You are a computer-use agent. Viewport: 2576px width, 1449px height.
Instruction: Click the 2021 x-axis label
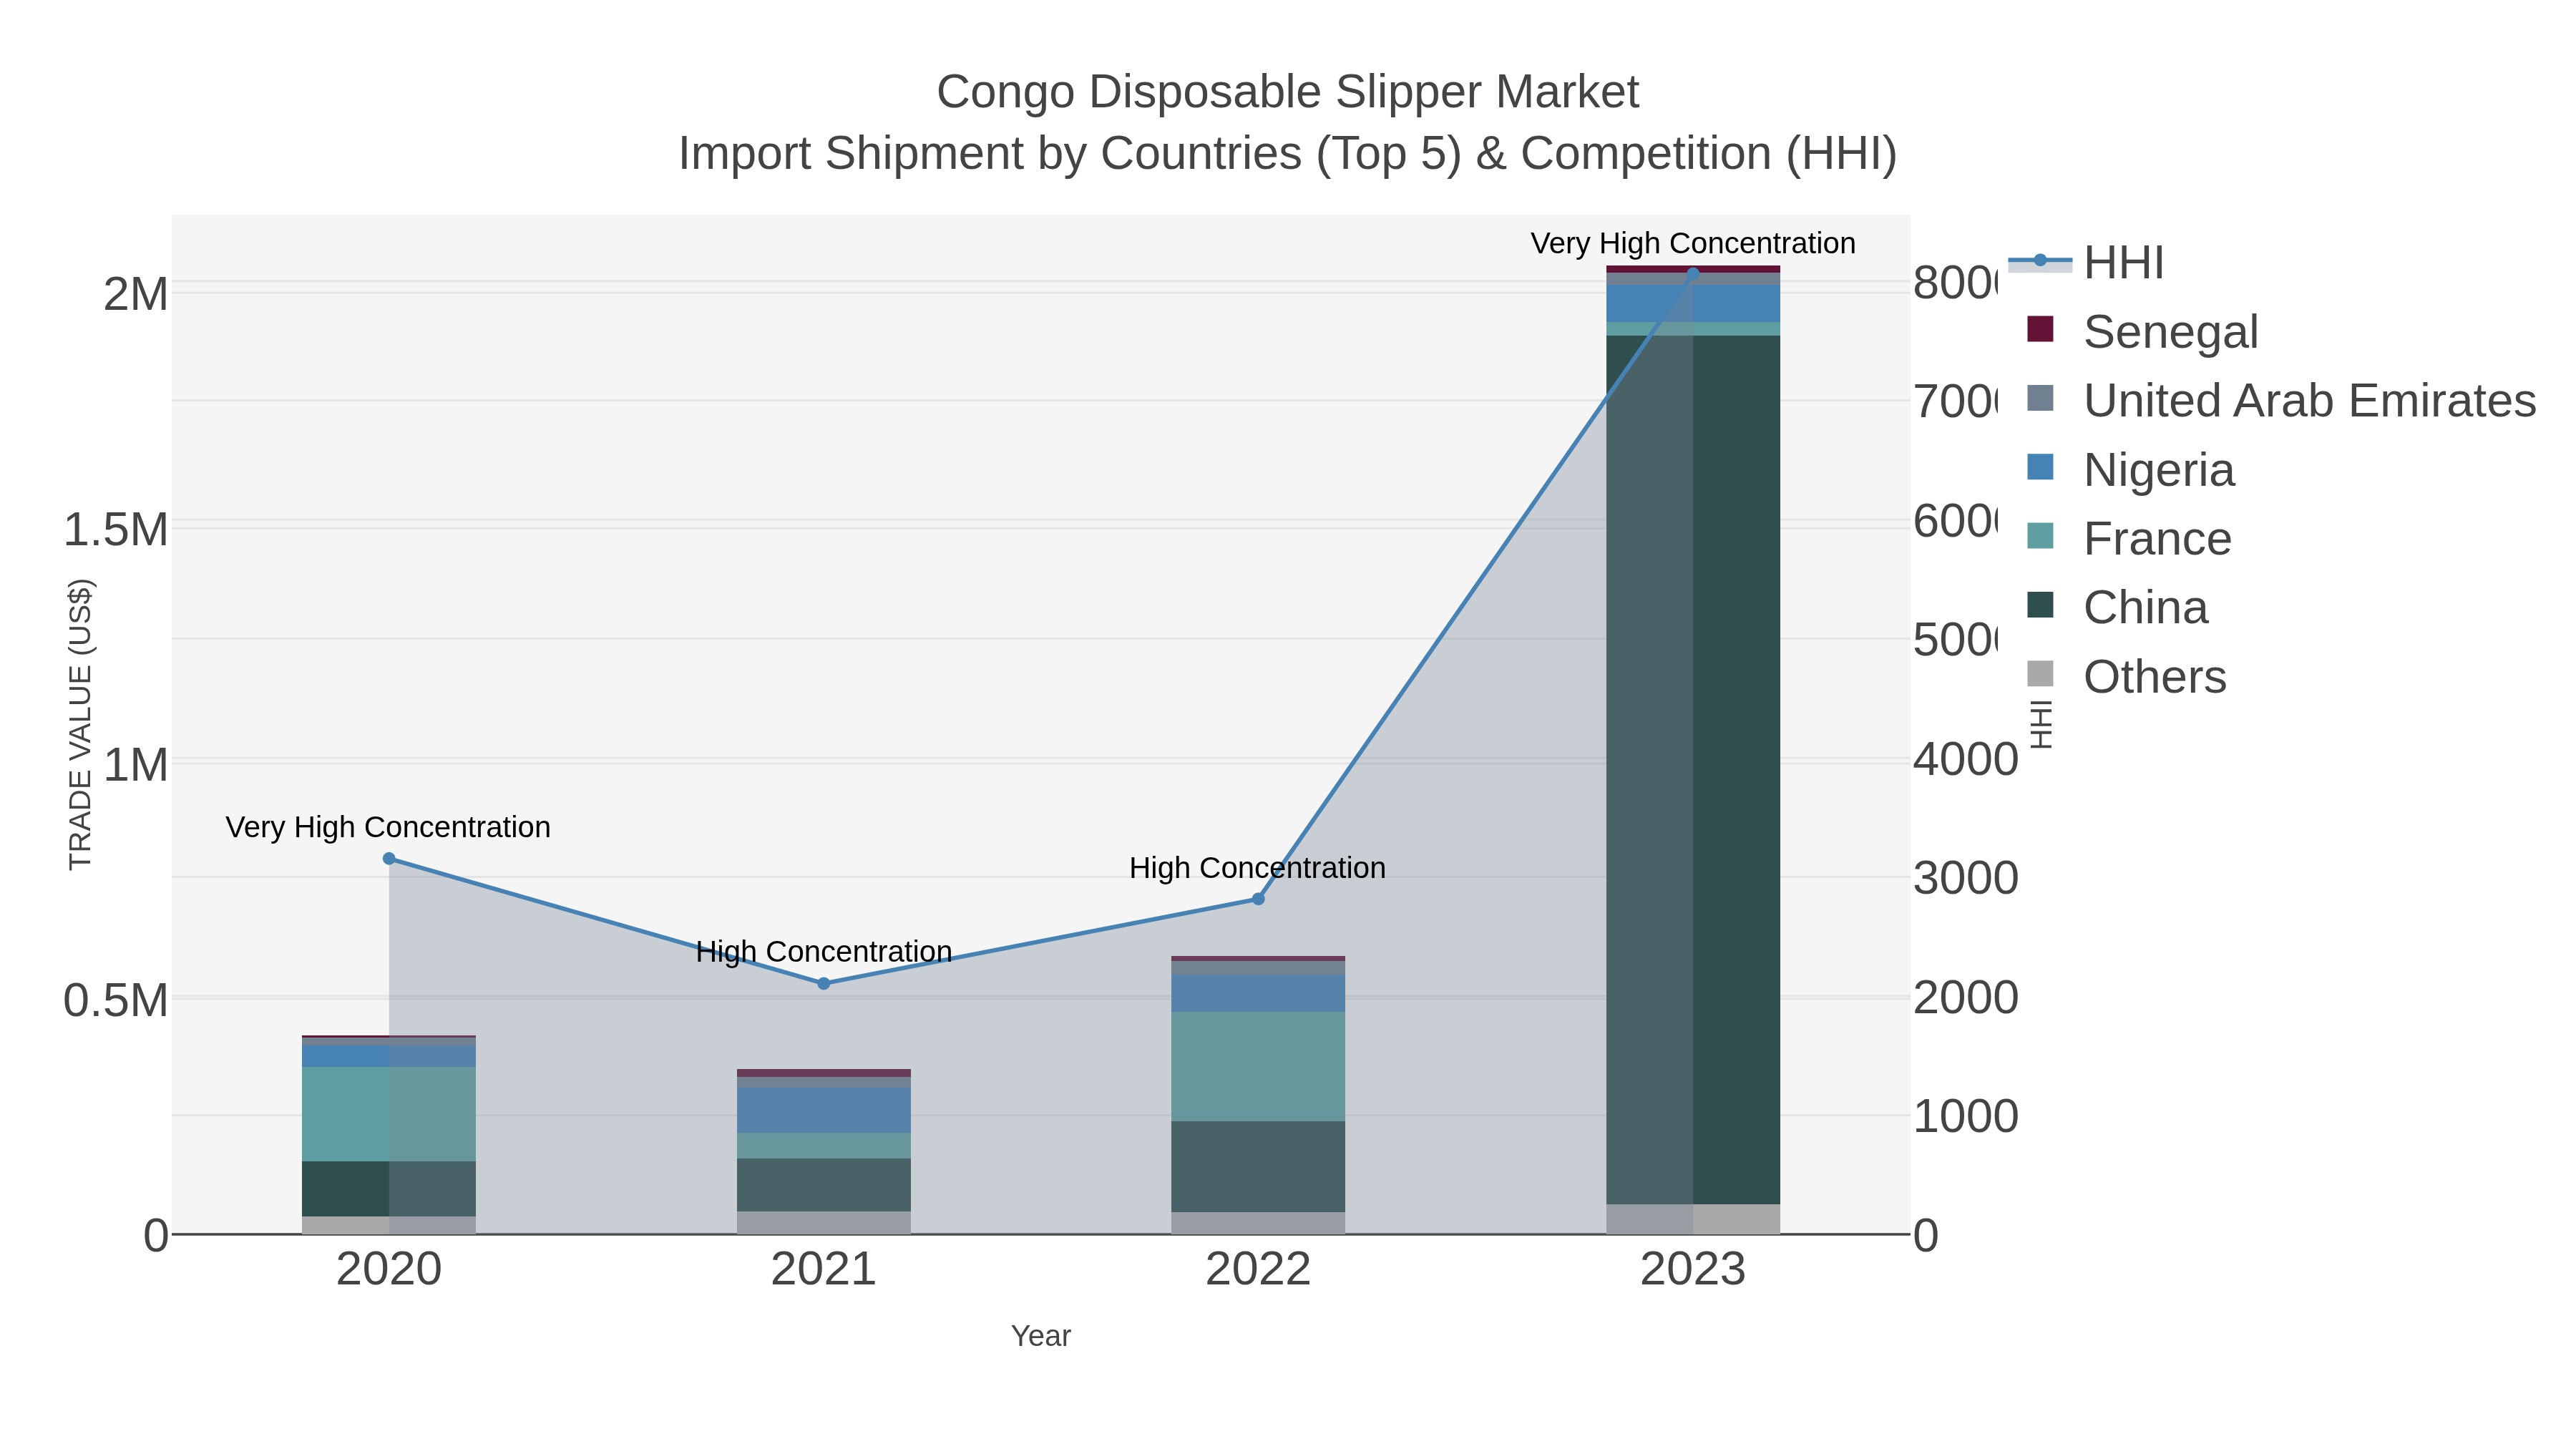[x=824, y=1269]
